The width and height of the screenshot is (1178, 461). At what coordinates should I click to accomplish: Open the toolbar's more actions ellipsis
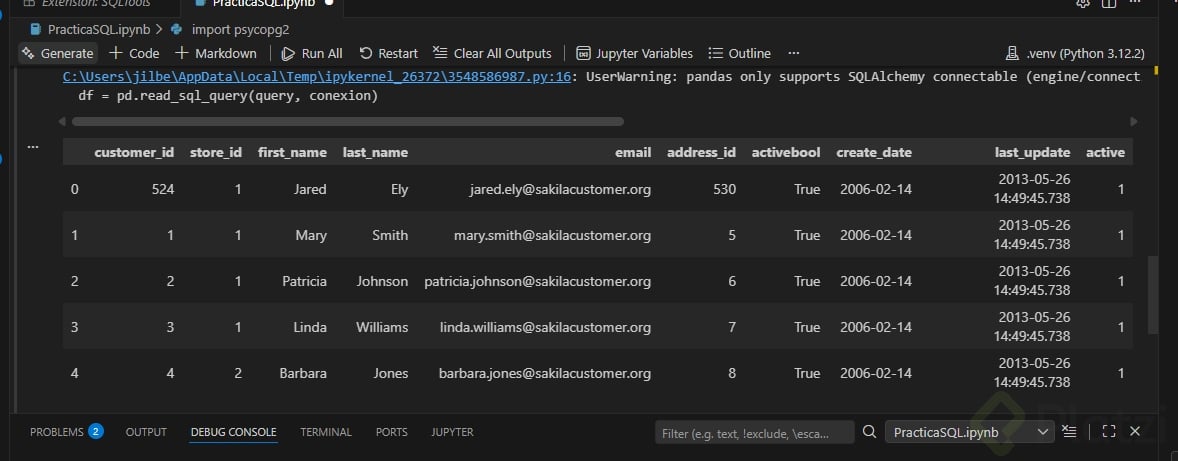[794, 53]
